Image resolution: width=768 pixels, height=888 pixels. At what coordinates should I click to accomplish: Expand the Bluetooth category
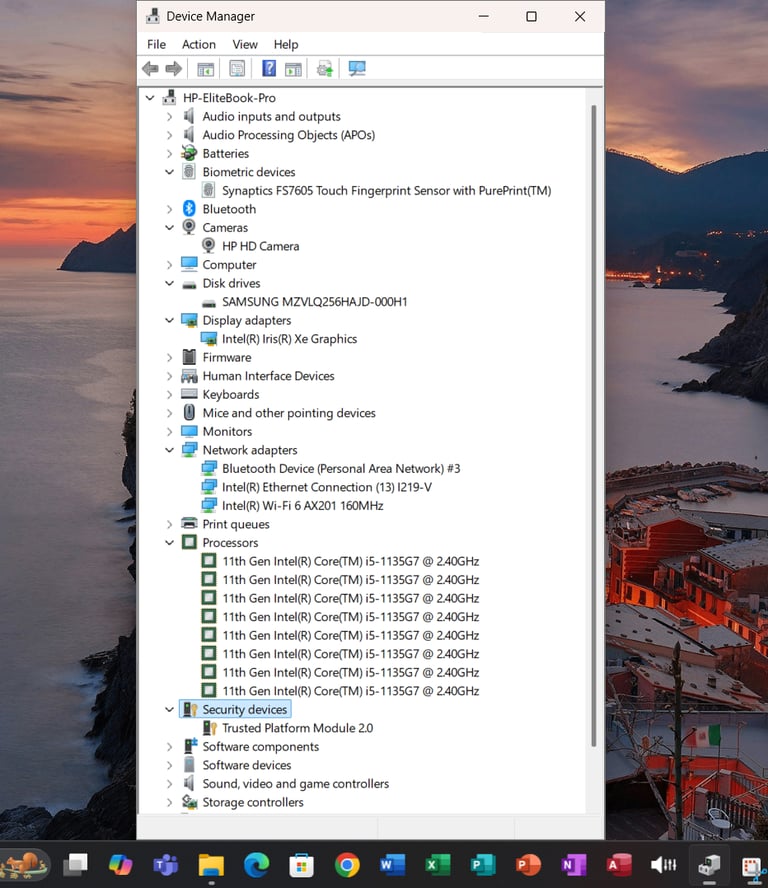click(169, 210)
